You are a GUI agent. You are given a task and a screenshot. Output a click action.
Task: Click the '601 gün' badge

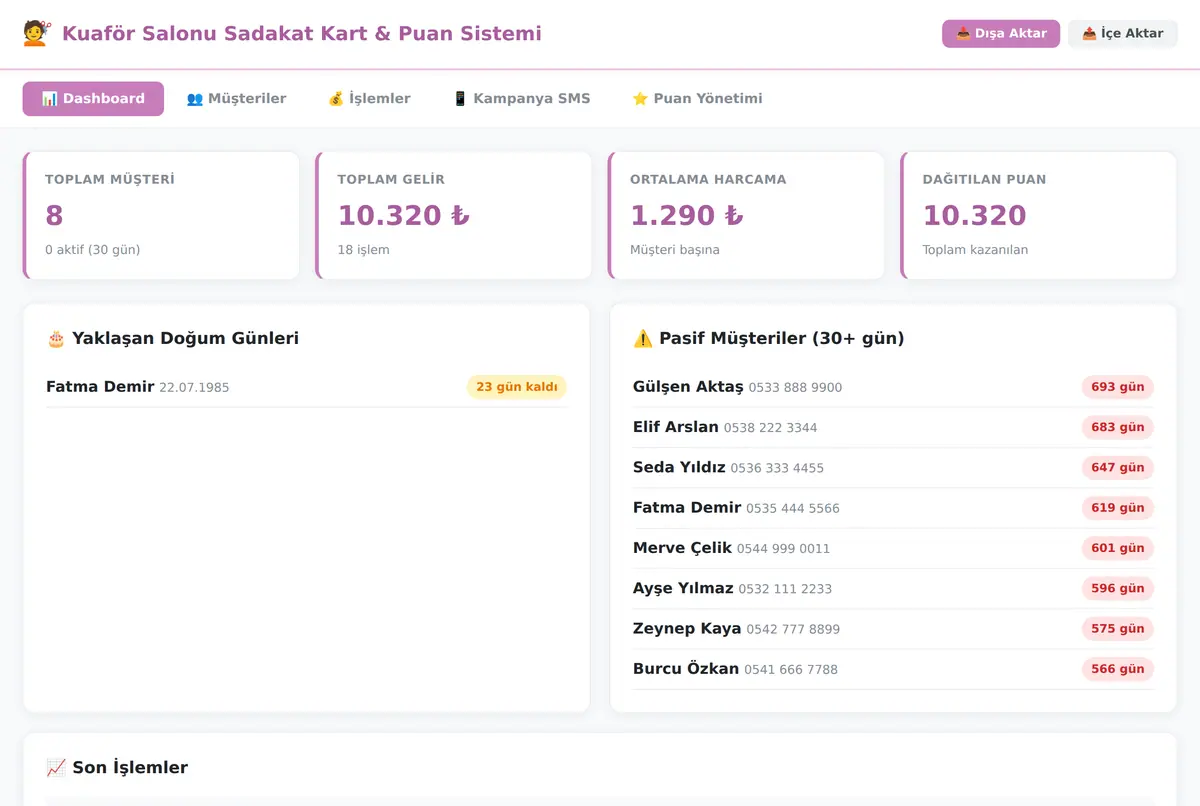1117,548
